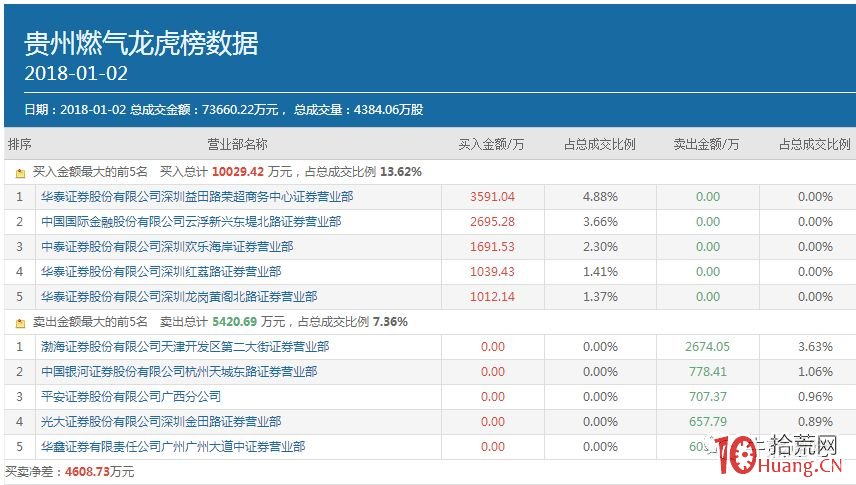
Task: Click the sell ratio 7.36%
Action: click(x=390, y=322)
